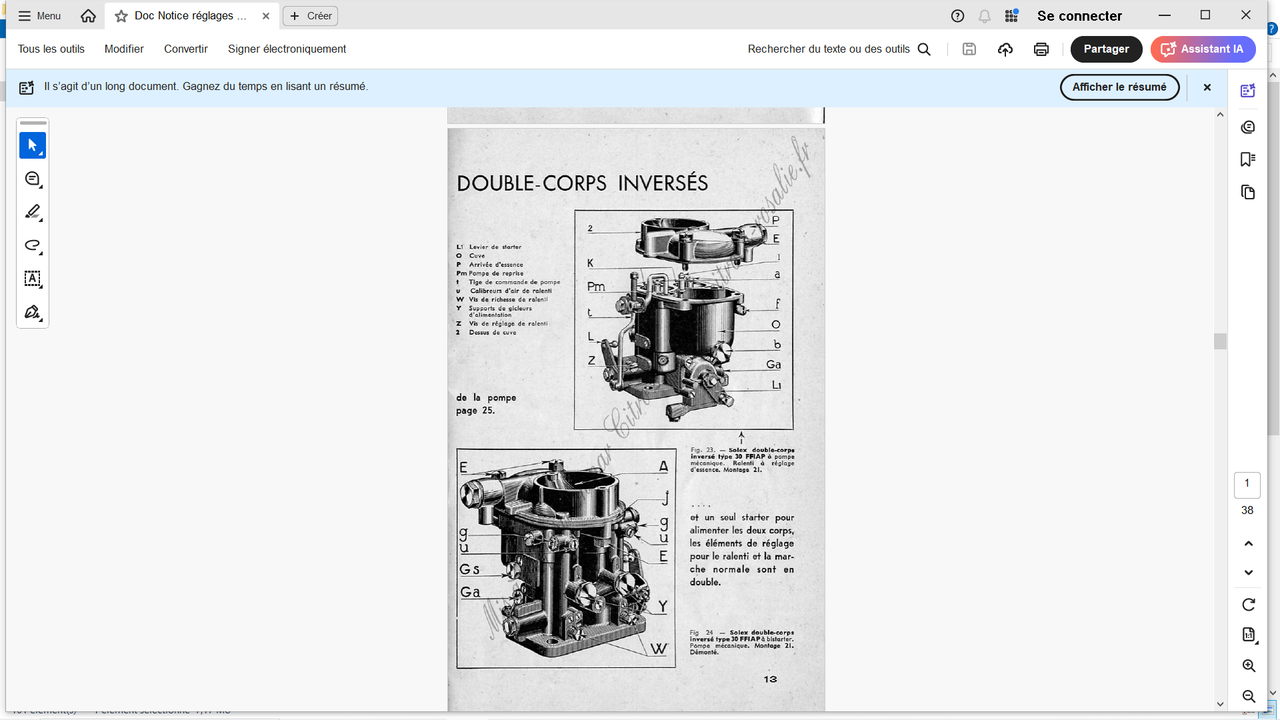1280x720 pixels.
Task: Activate the text box tool
Action: tap(32, 278)
